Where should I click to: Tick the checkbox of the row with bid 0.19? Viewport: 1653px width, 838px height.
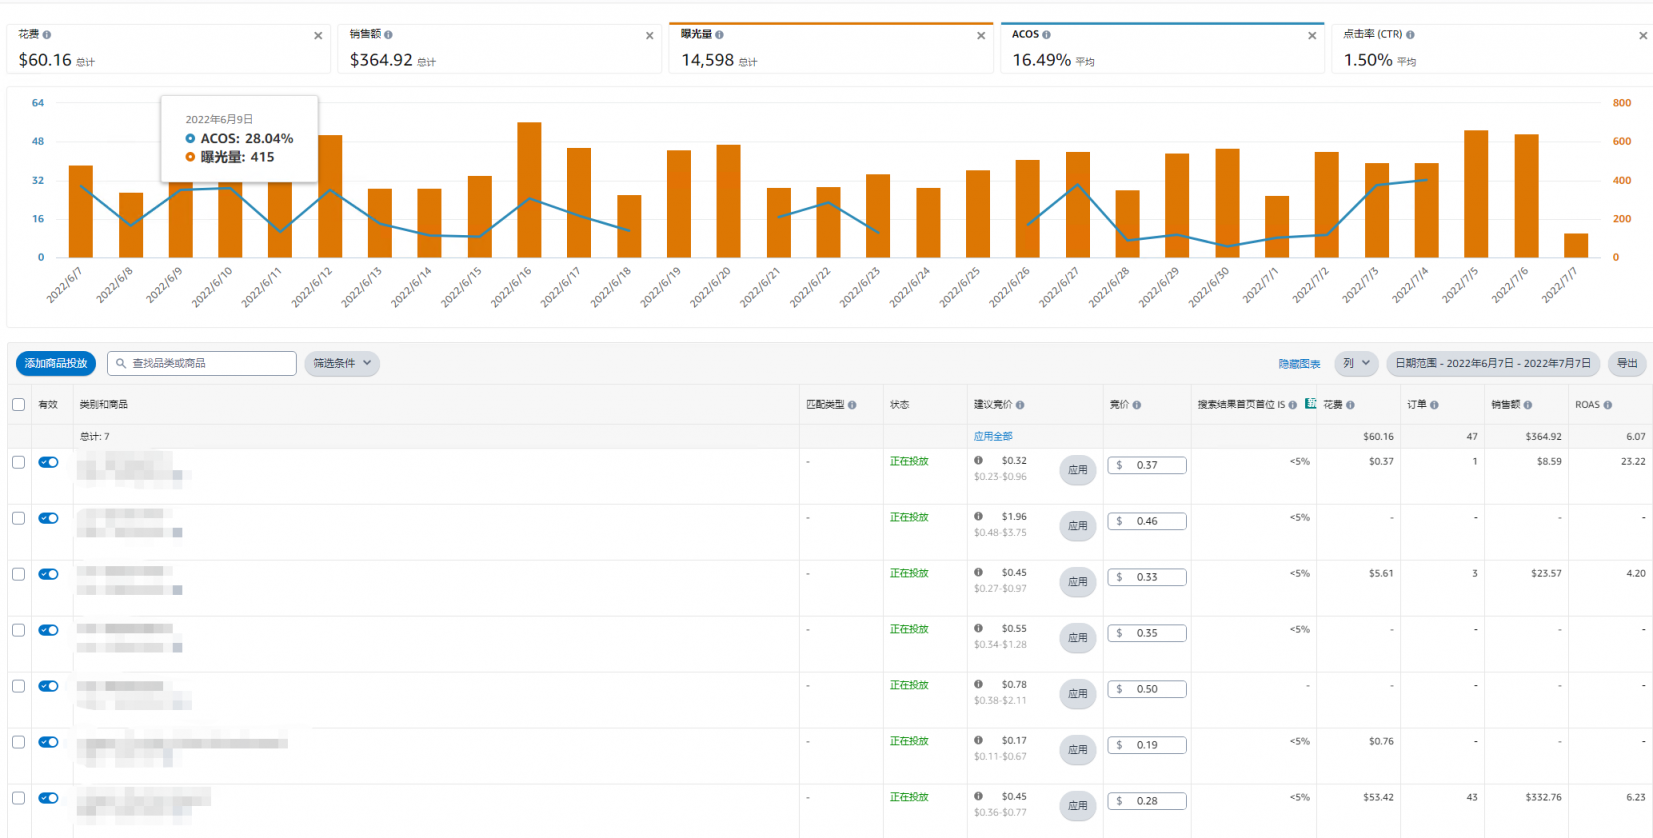point(18,742)
